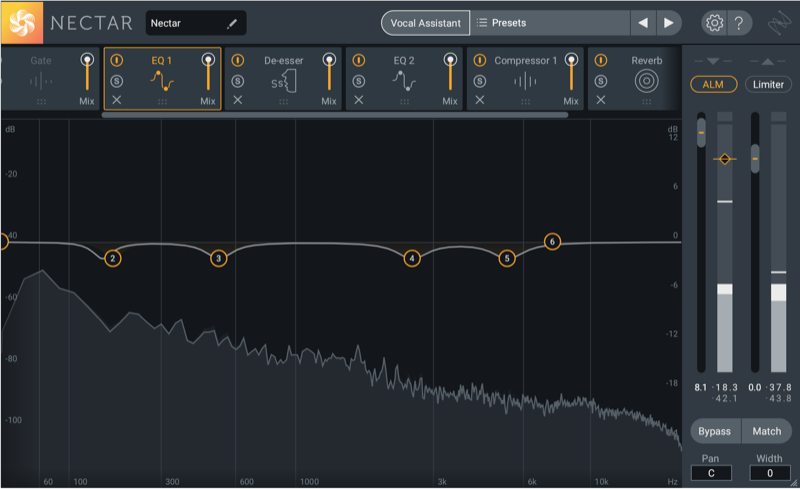This screenshot has height=489, width=800.
Task: Open the Presets browser
Action: click(x=550, y=23)
